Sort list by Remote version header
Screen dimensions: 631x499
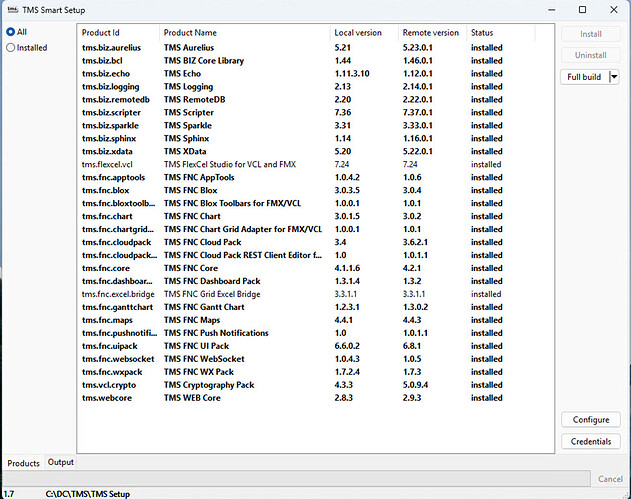pyautogui.click(x=432, y=33)
